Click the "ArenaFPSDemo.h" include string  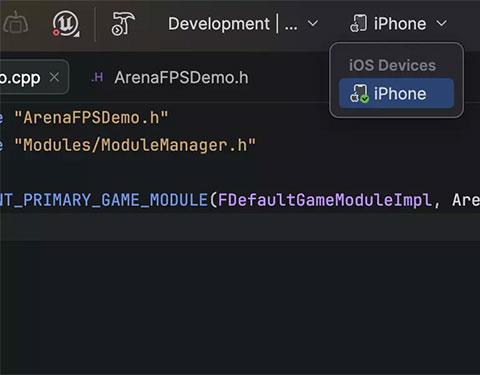click(x=91, y=118)
